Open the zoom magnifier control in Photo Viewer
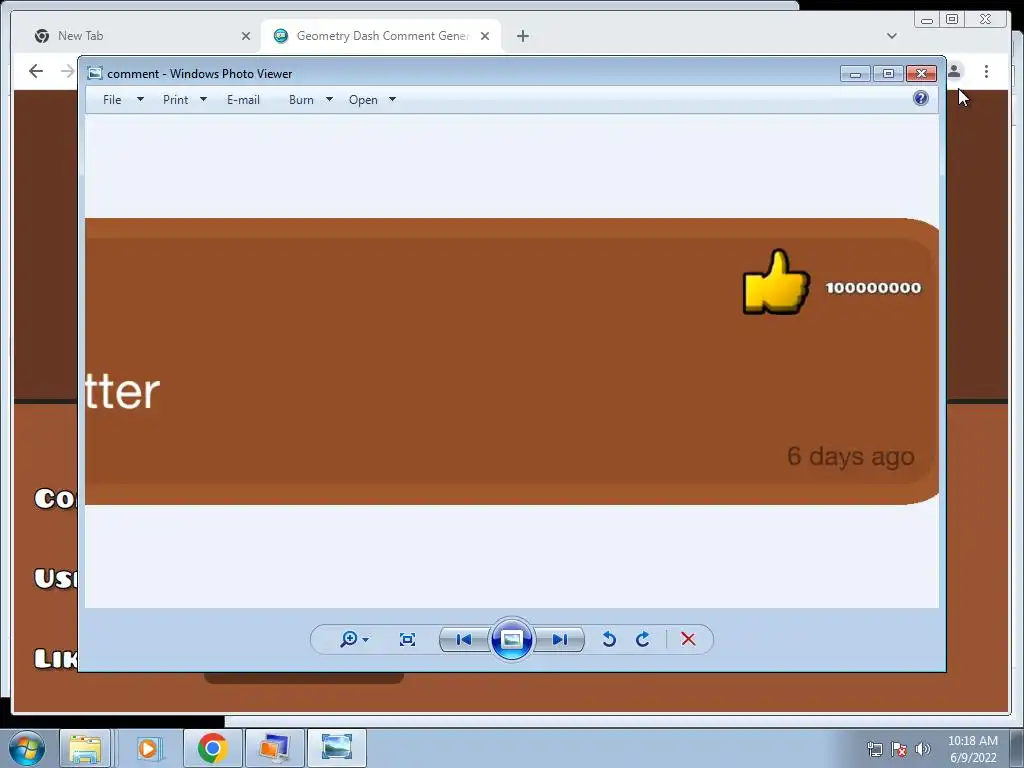Screen dimensions: 1024x768 [355, 639]
